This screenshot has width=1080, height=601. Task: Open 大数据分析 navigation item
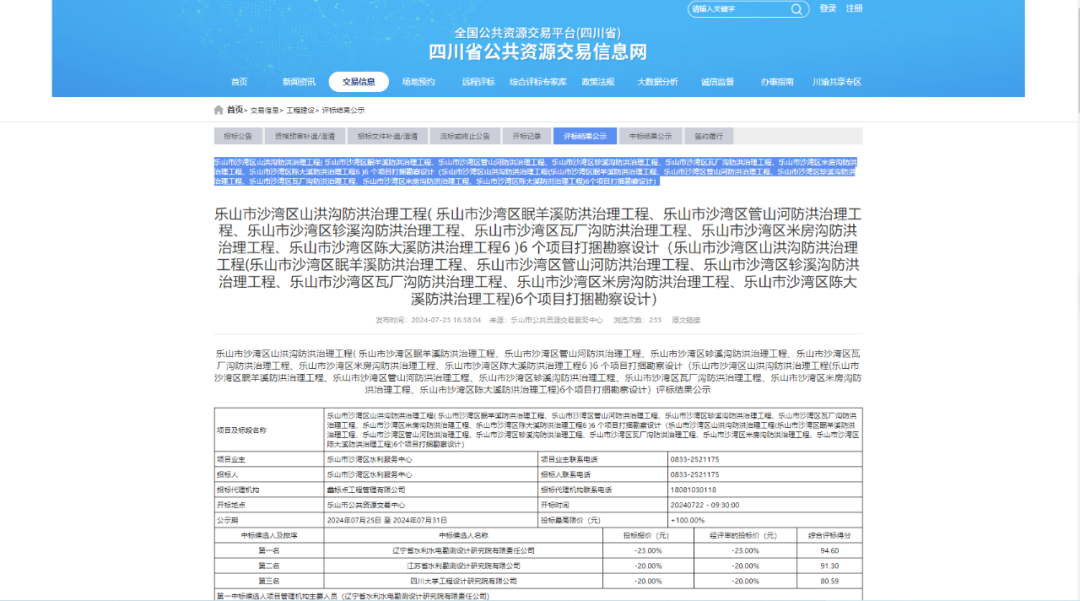coord(657,82)
